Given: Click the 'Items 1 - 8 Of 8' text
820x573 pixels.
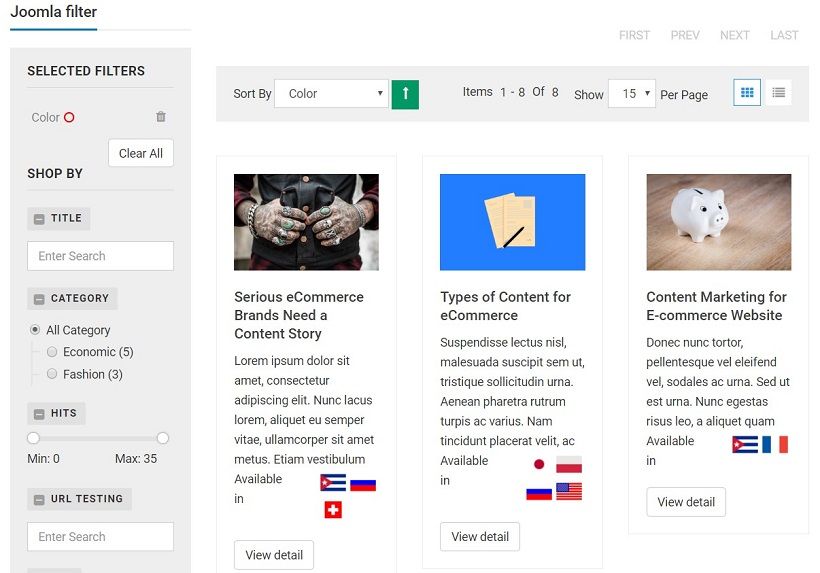Looking at the screenshot, I should pyautogui.click(x=510, y=92).
